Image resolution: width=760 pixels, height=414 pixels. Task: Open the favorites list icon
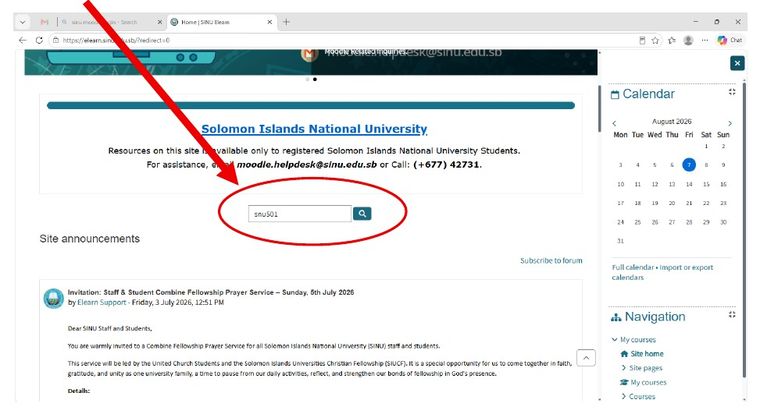pos(672,40)
